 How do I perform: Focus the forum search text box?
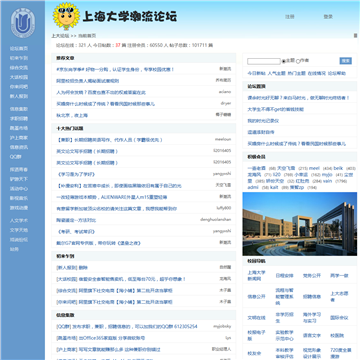(x=264, y=61)
